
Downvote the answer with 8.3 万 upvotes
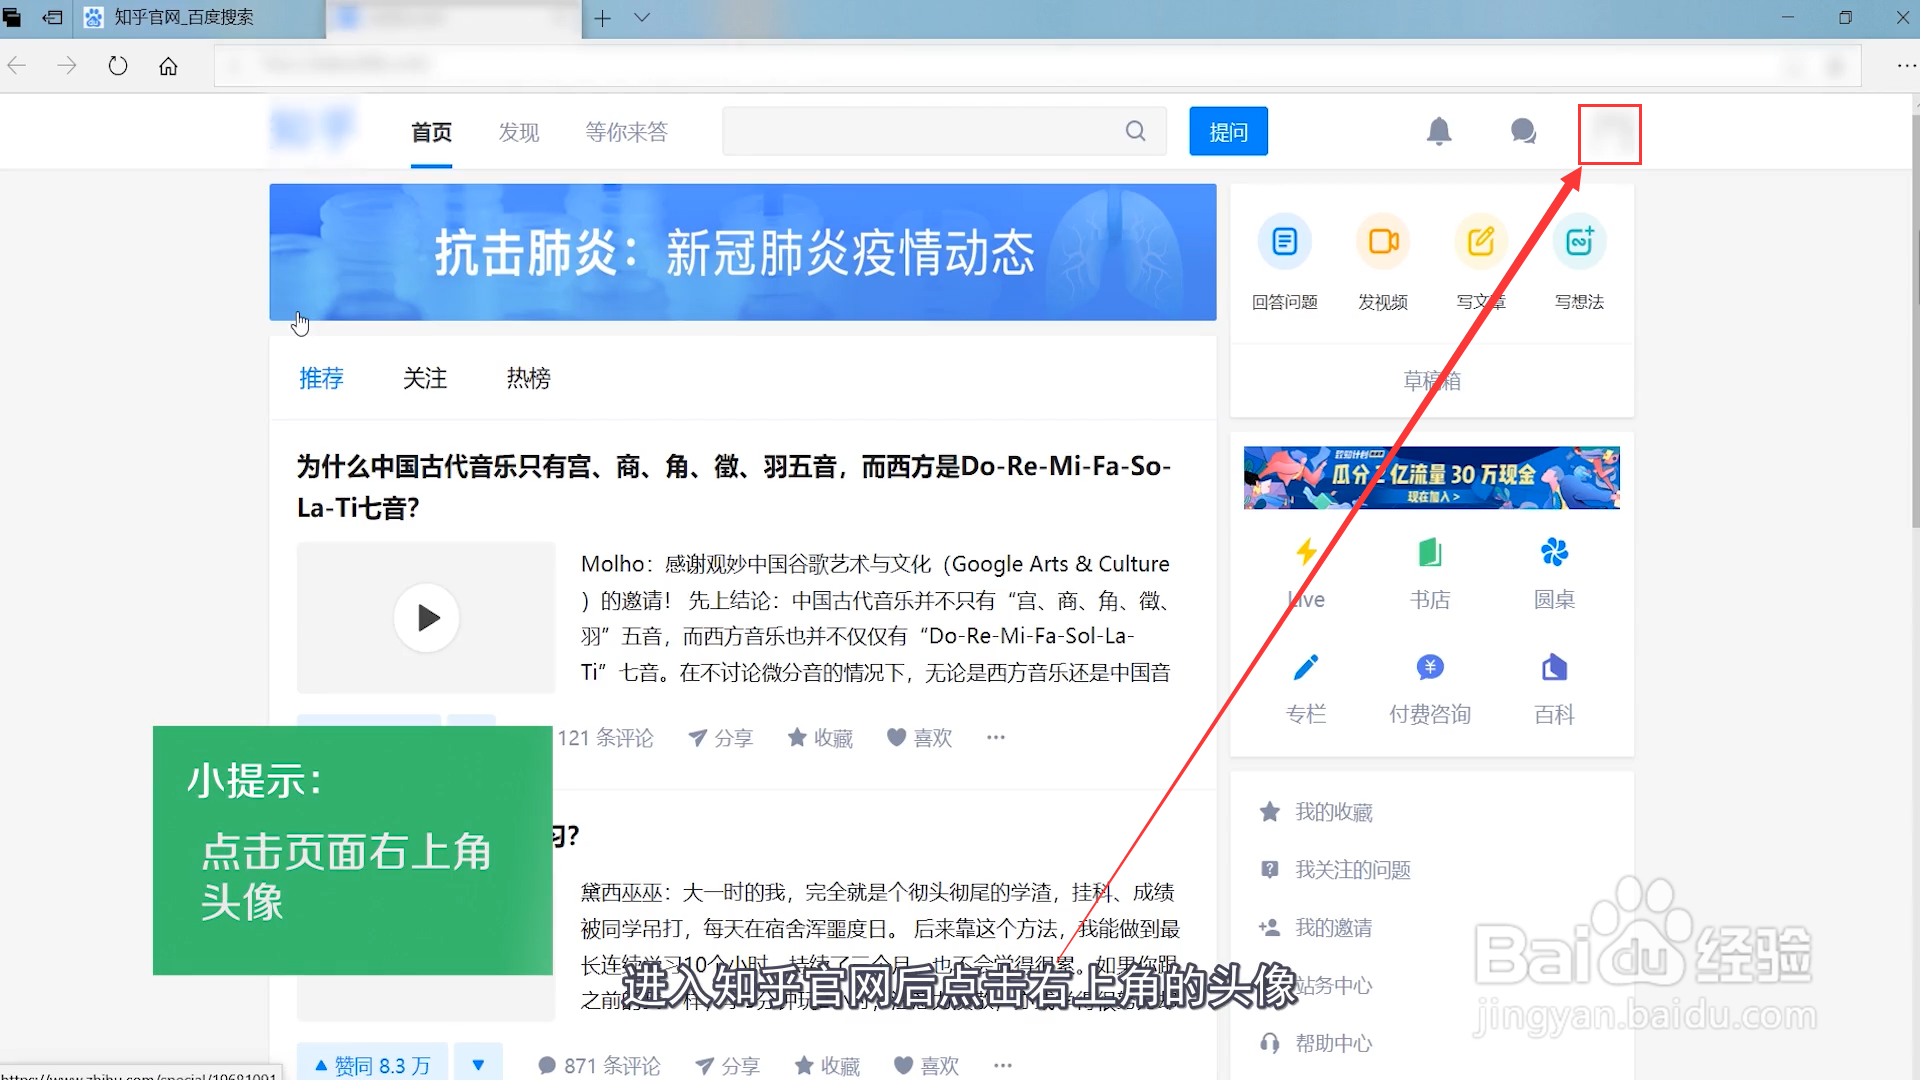point(478,1065)
